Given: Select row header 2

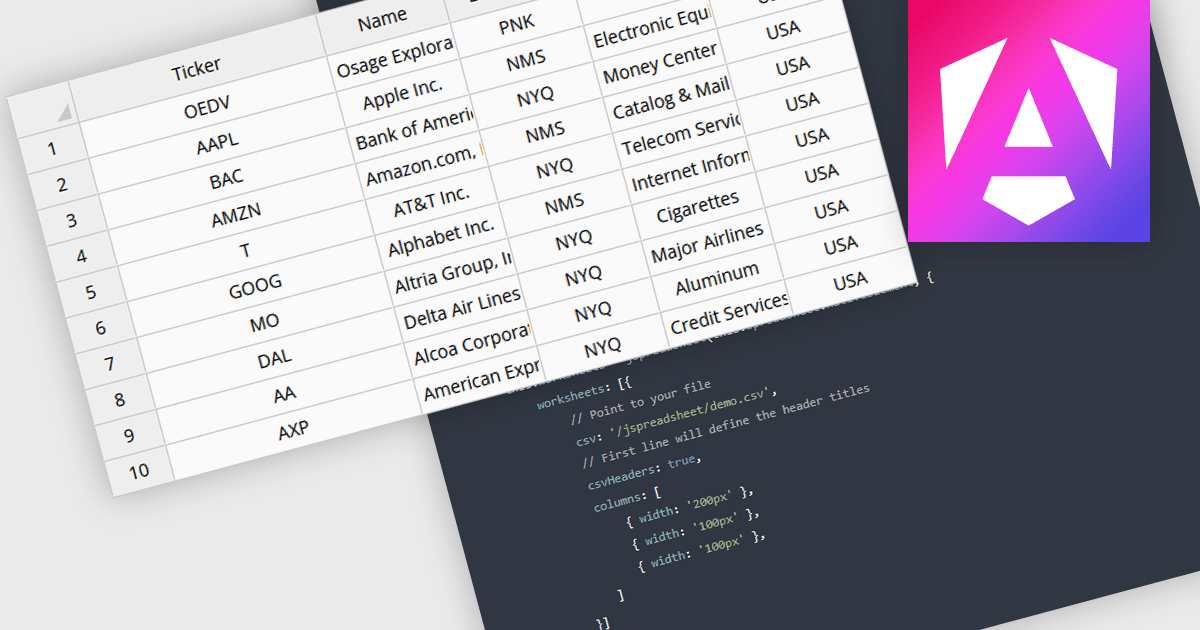Looking at the screenshot, I should tap(62, 185).
